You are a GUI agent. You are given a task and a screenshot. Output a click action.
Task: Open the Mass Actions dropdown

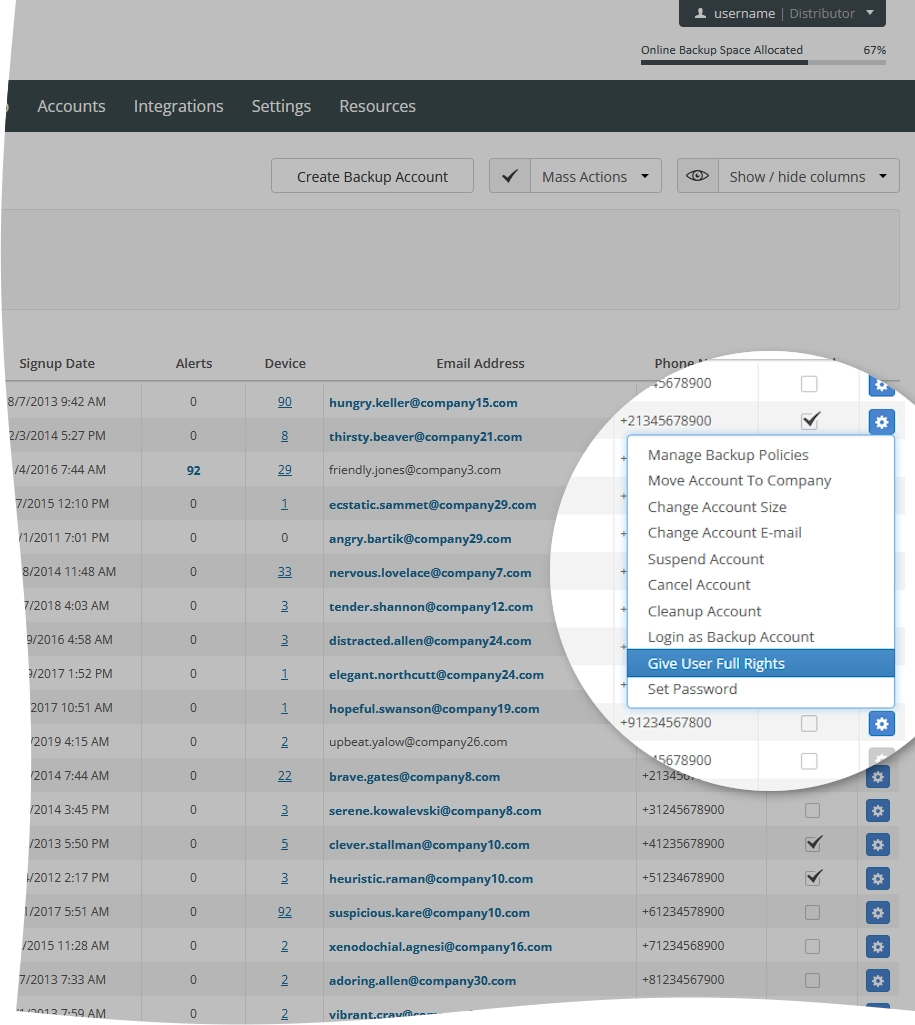tap(595, 176)
